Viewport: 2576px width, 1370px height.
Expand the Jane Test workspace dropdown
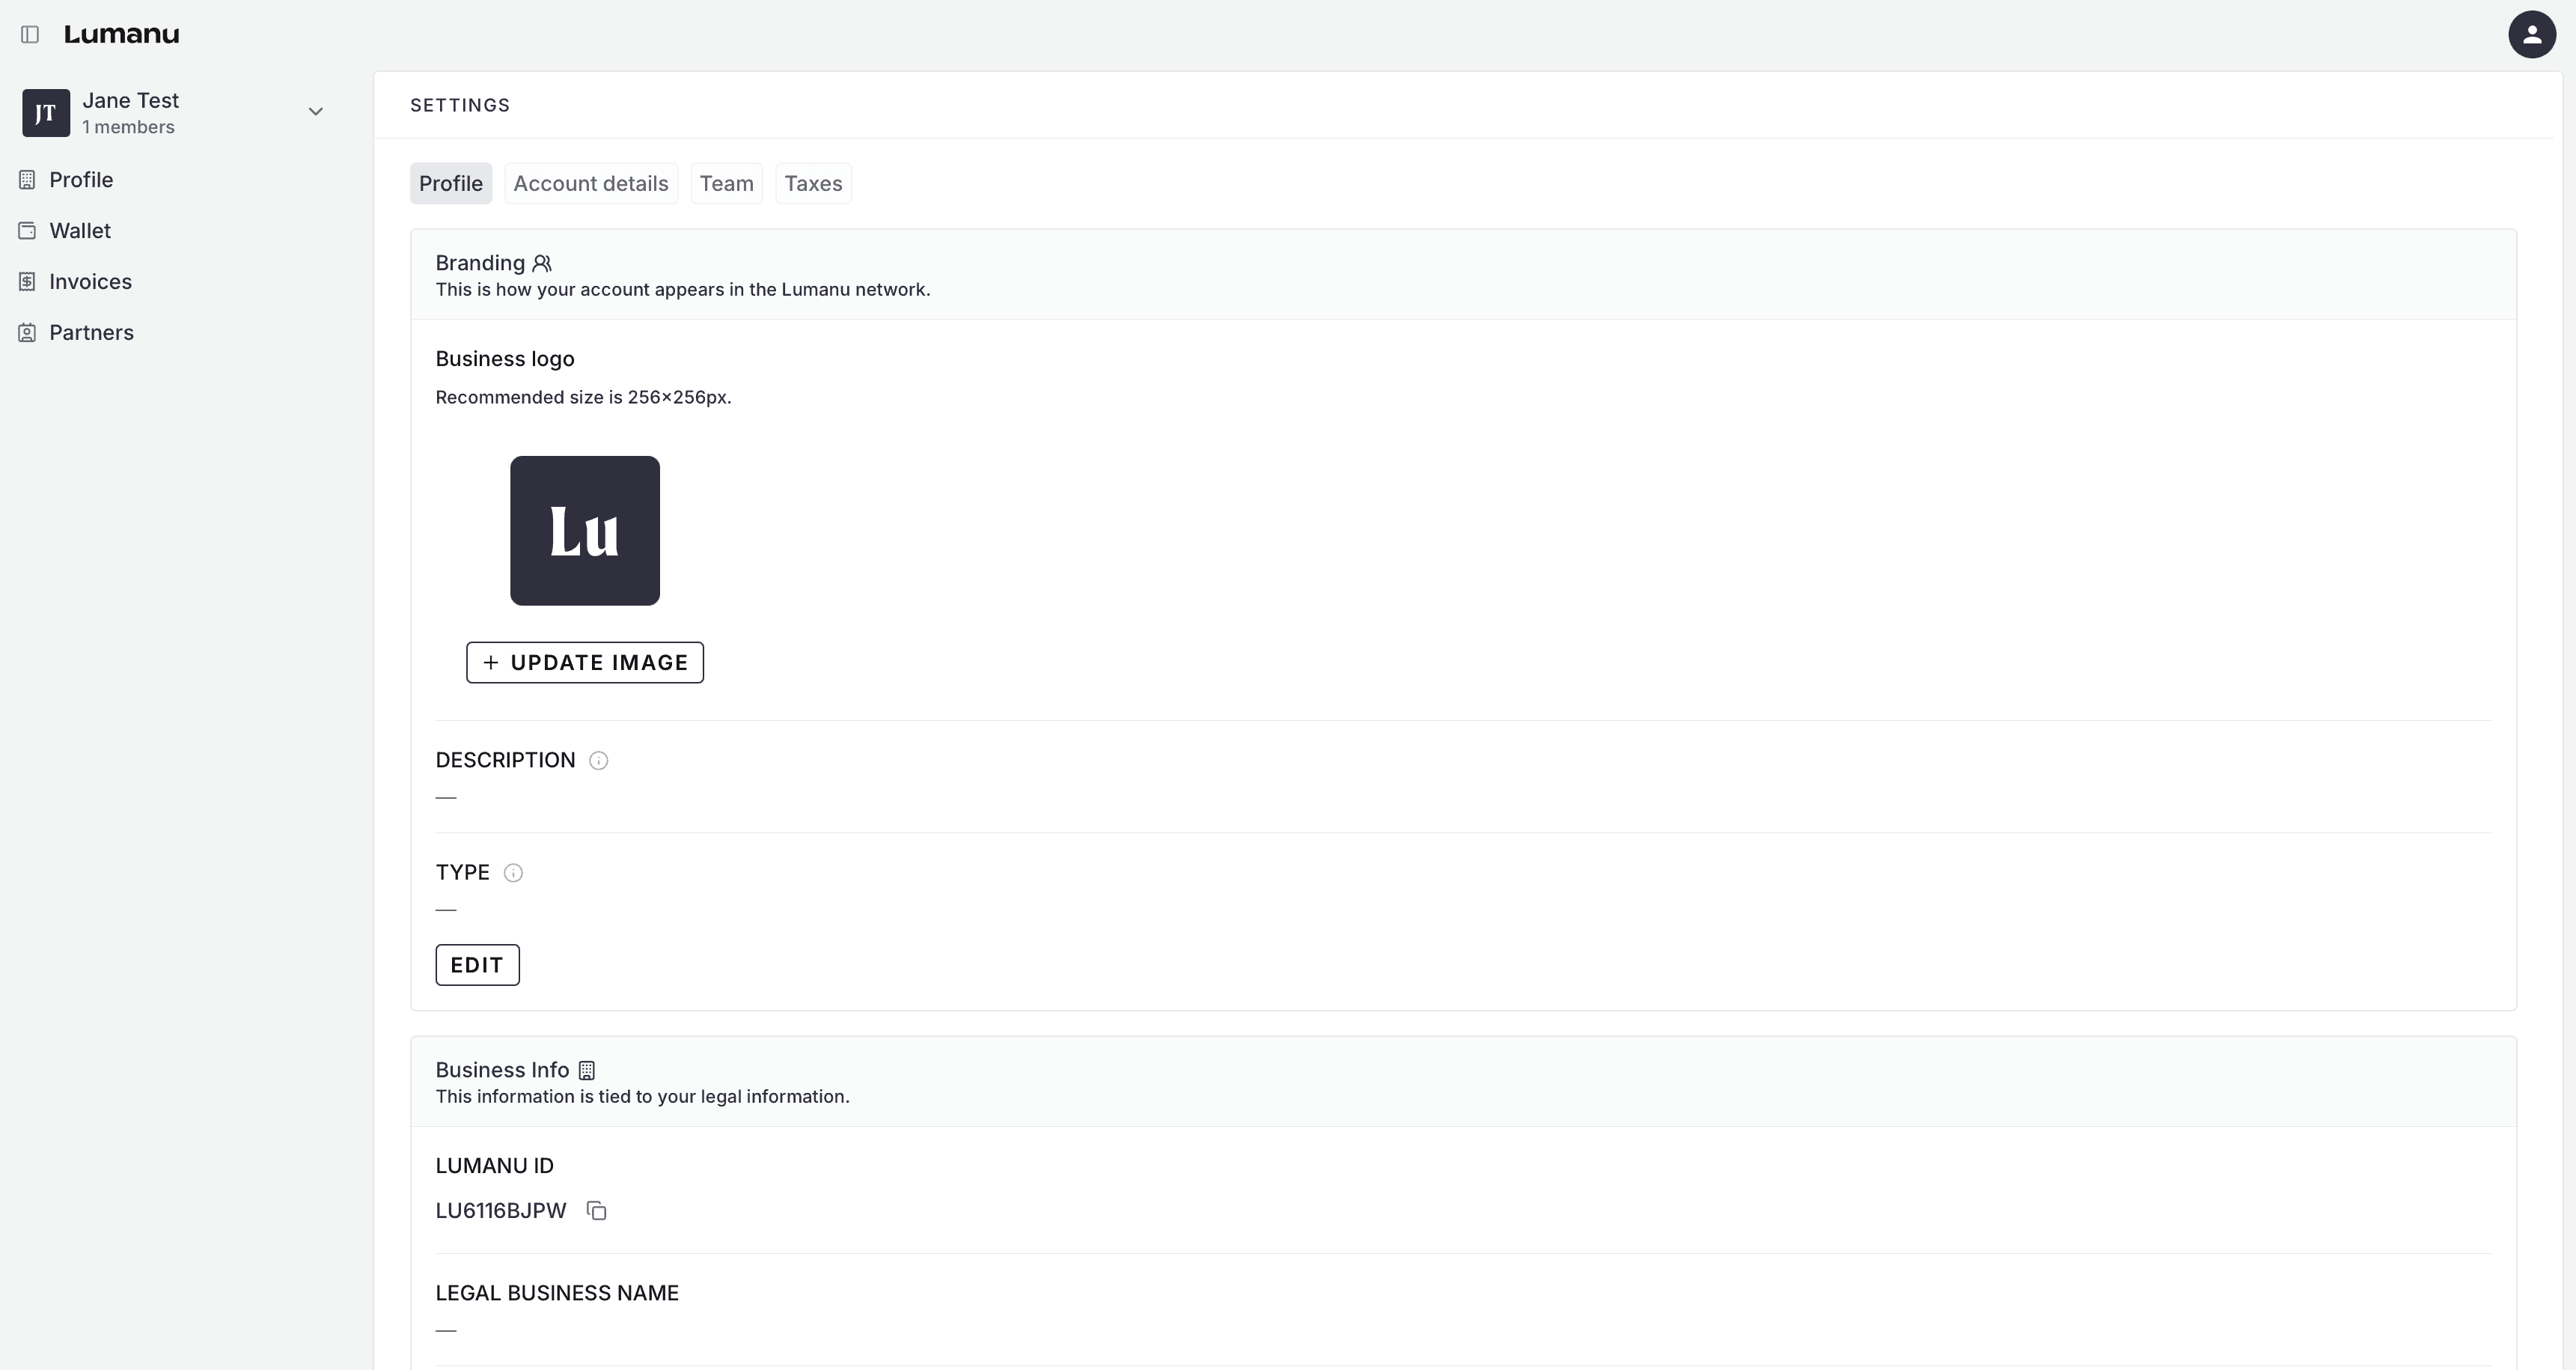(x=315, y=111)
